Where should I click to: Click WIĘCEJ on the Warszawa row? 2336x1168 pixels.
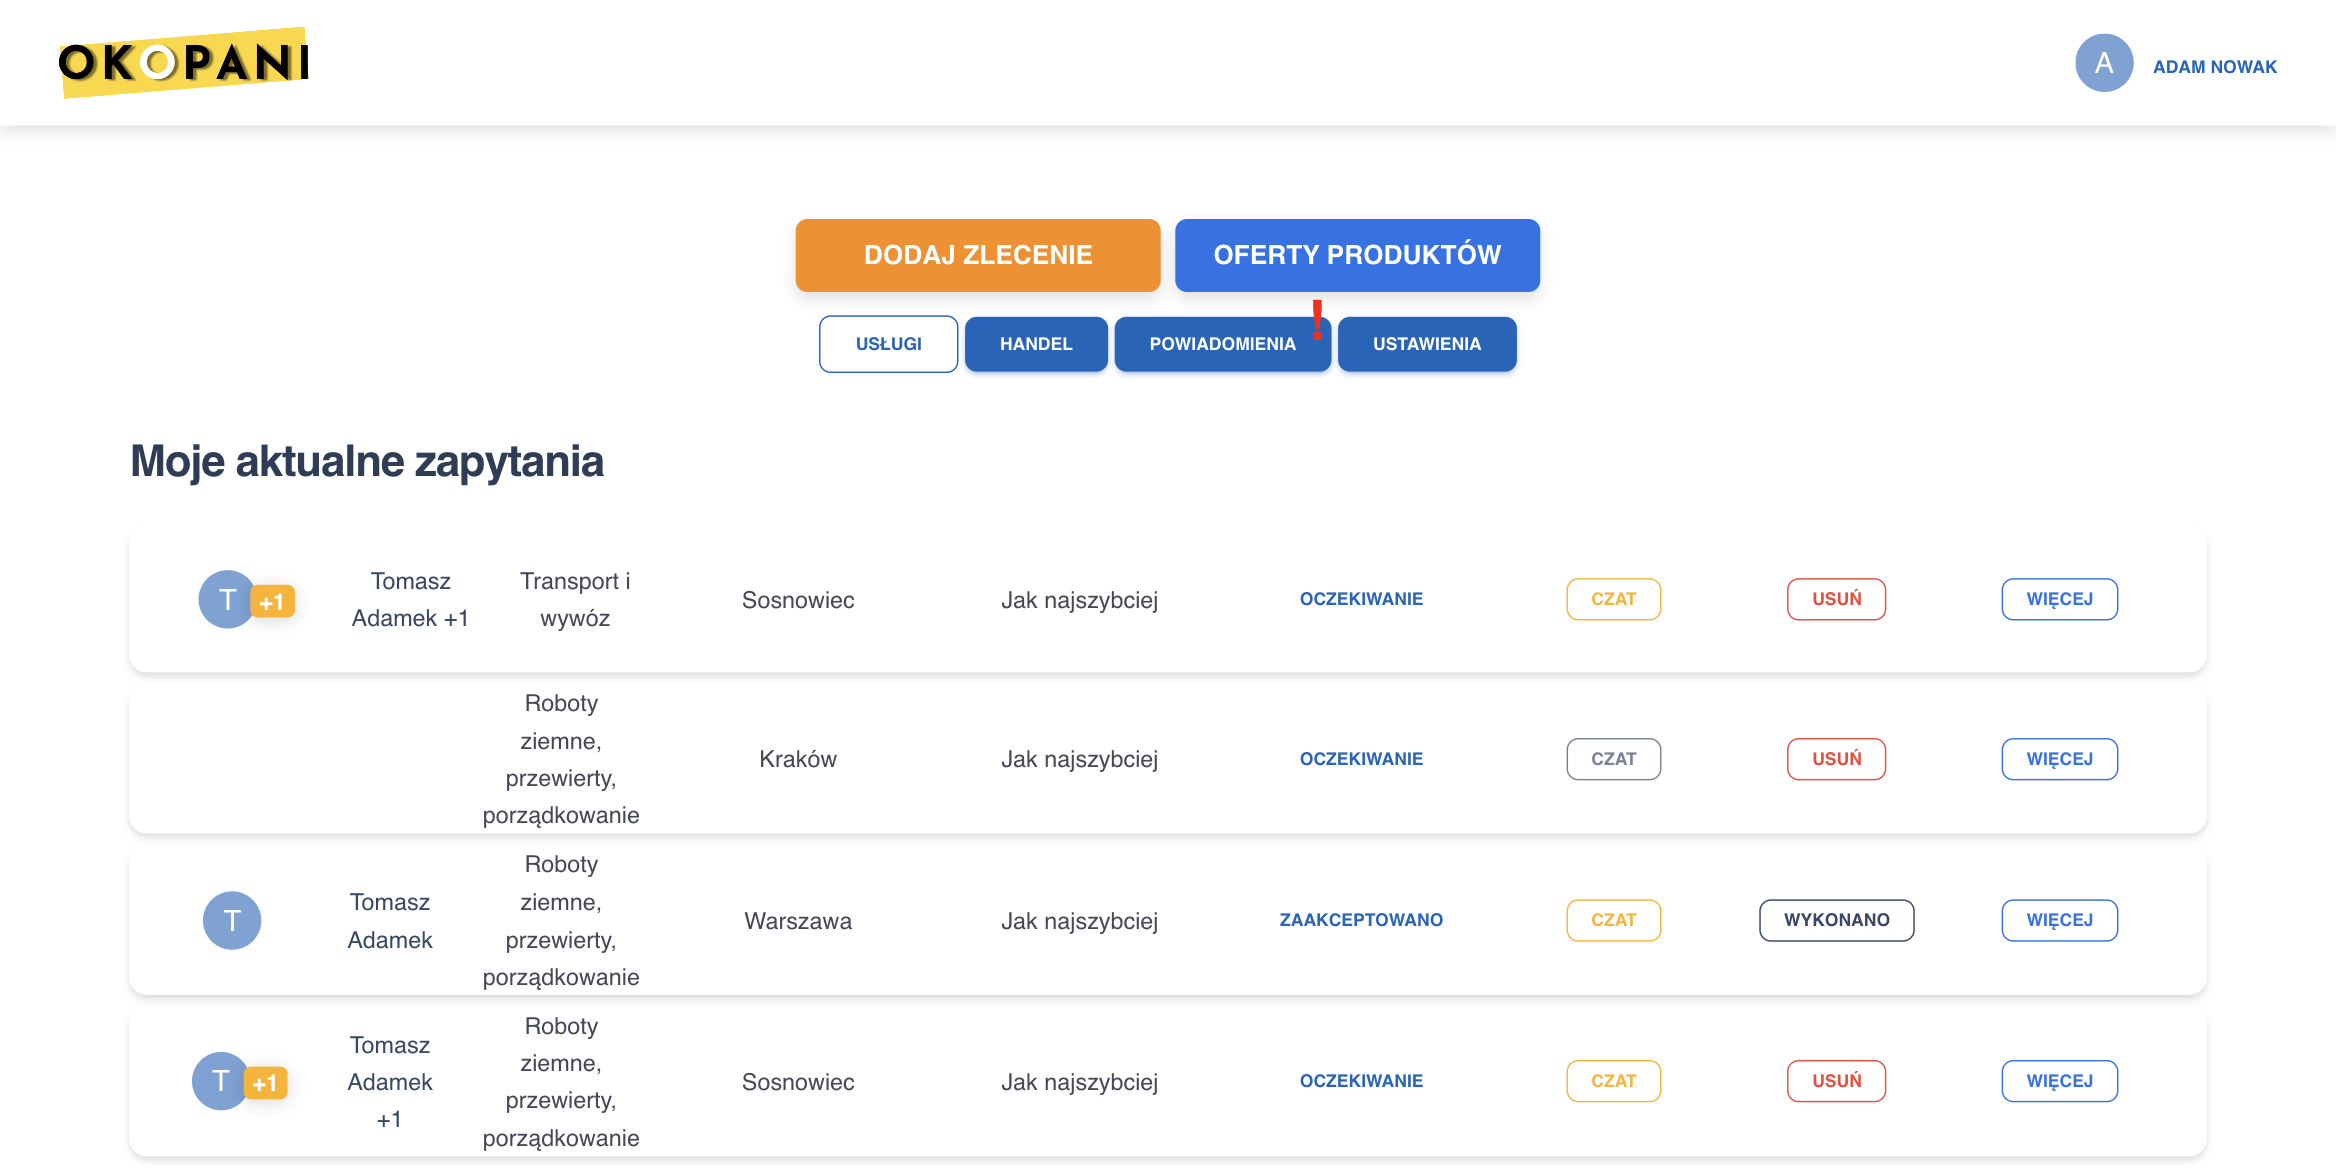(x=2059, y=920)
